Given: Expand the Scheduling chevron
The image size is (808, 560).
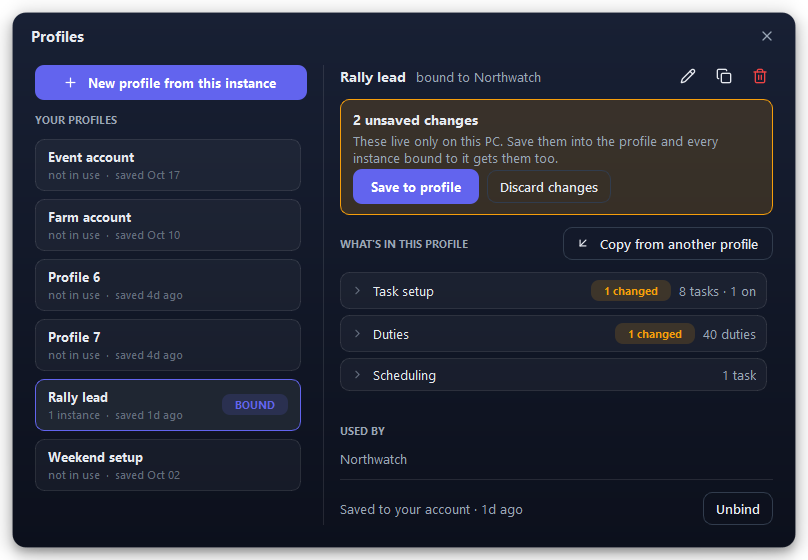Looking at the screenshot, I should click(357, 375).
